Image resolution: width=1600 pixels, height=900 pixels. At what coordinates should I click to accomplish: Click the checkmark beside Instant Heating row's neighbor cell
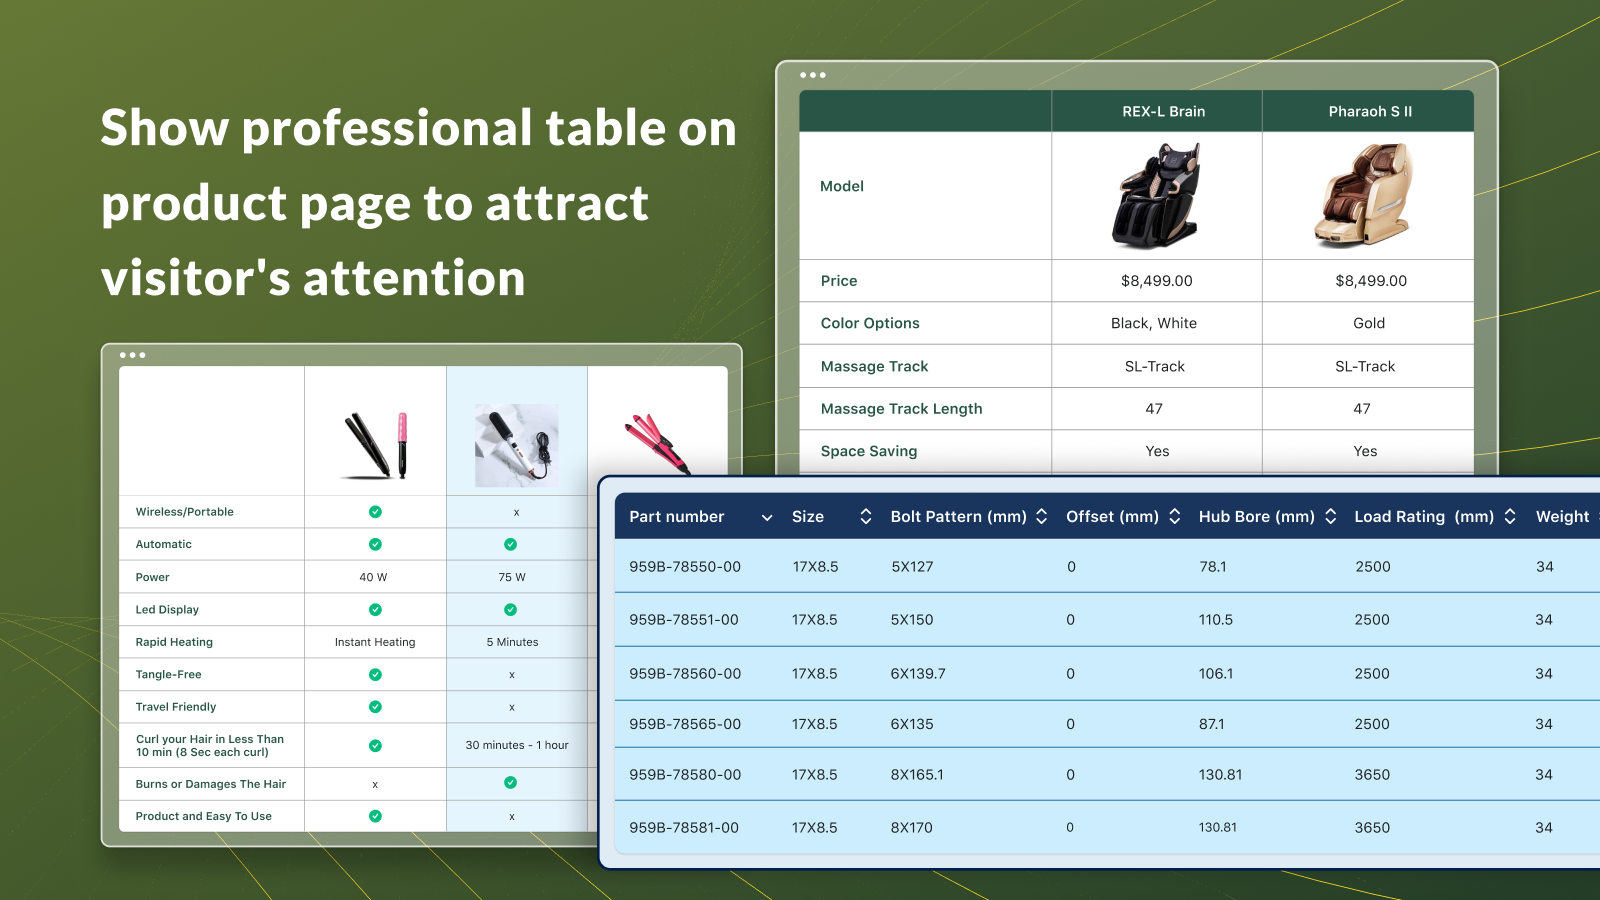point(376,609)
